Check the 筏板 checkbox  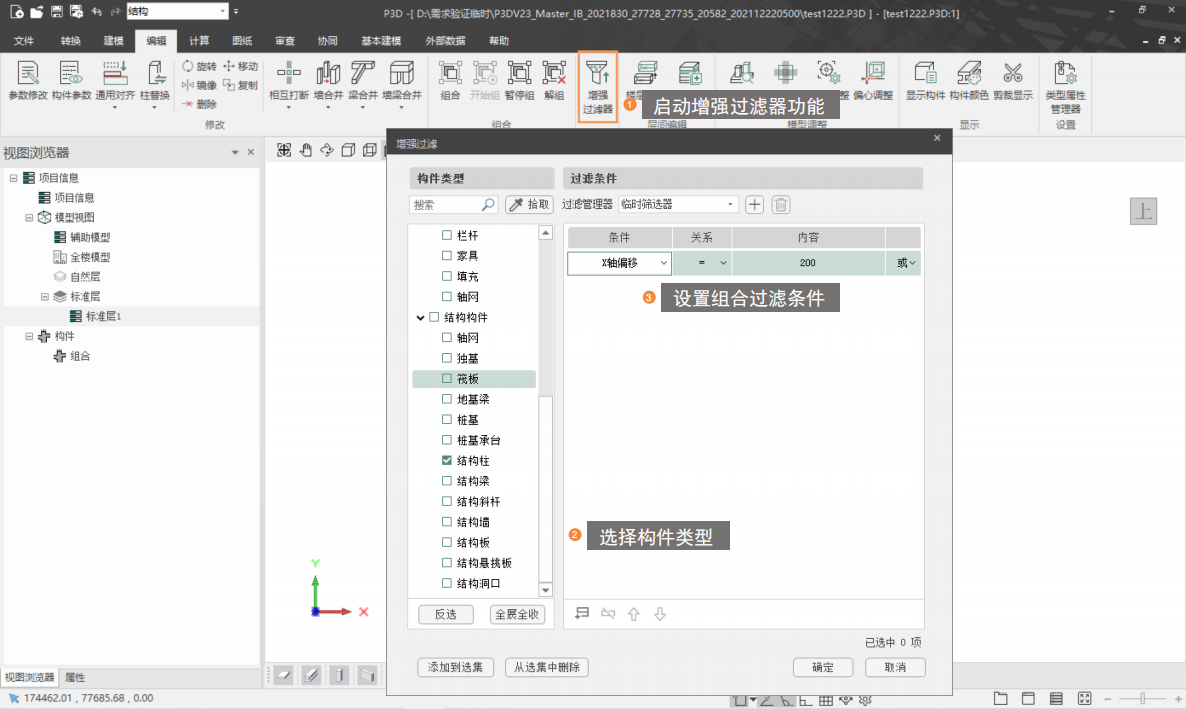[x=447, y=379]
